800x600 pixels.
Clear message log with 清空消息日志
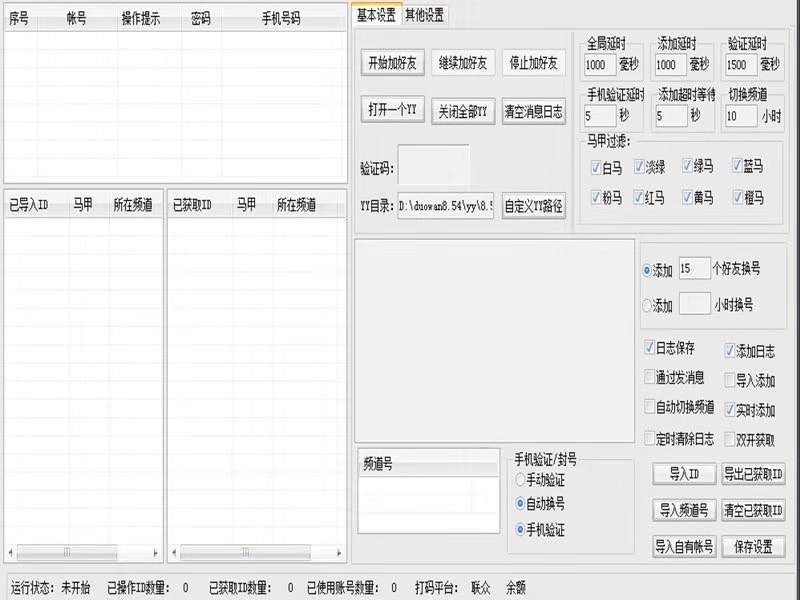click(534, 111)
